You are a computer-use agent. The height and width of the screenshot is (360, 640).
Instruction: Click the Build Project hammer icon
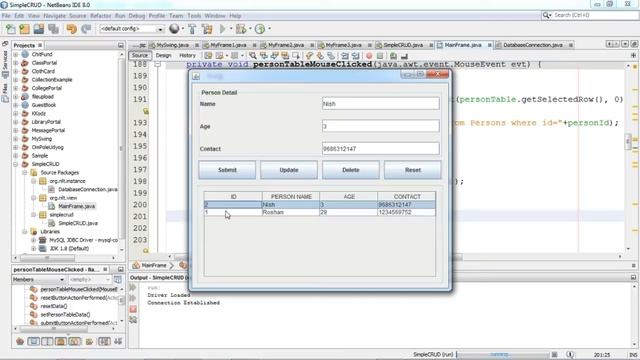(192, 29)
